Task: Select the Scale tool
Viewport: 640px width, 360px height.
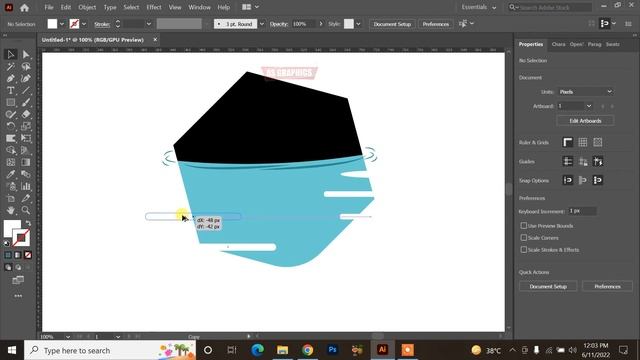Action: pyautogui.click(x=26, y=126)
